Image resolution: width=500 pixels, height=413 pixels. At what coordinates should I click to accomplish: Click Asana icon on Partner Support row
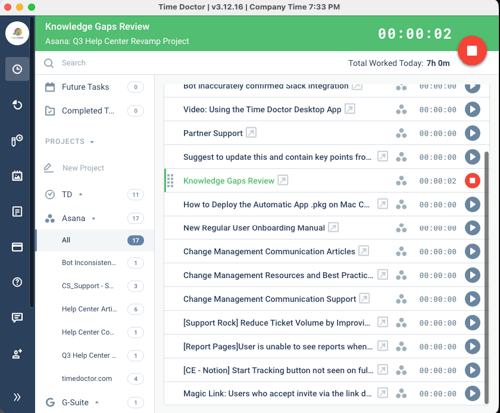click(401, 133)
